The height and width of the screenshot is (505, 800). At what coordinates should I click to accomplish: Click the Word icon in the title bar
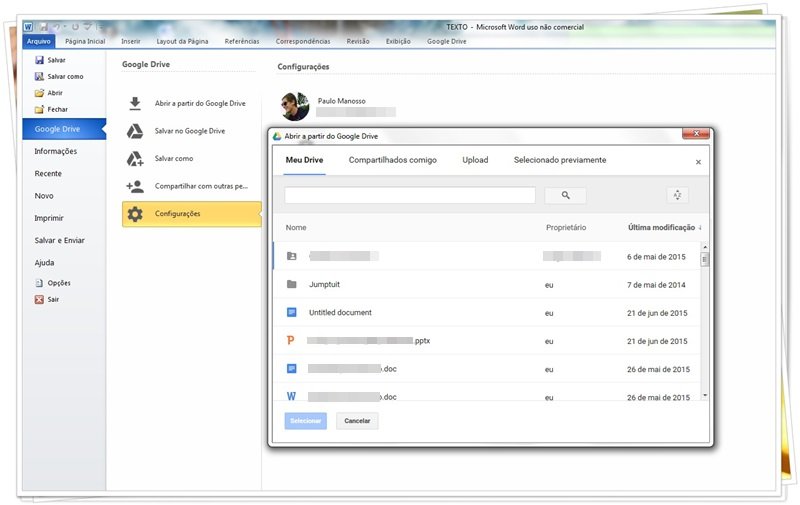point(28,27)
